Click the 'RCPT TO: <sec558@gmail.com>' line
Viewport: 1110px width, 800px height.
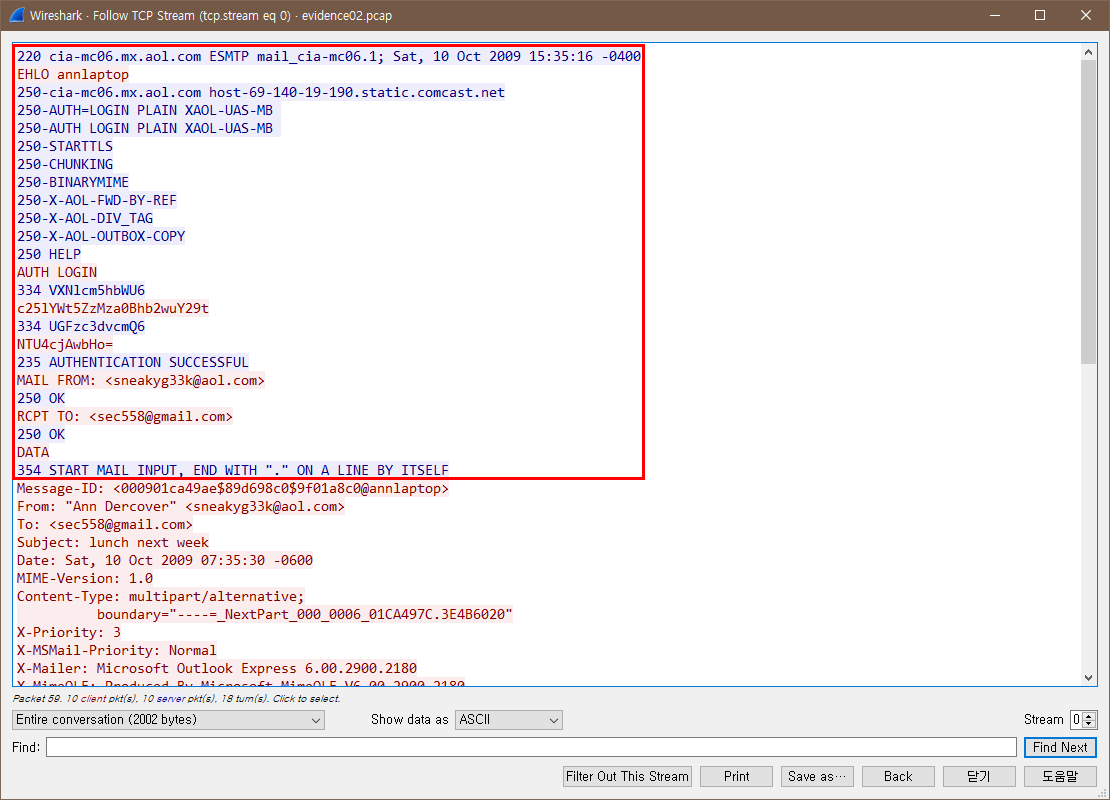pos(125,416)
